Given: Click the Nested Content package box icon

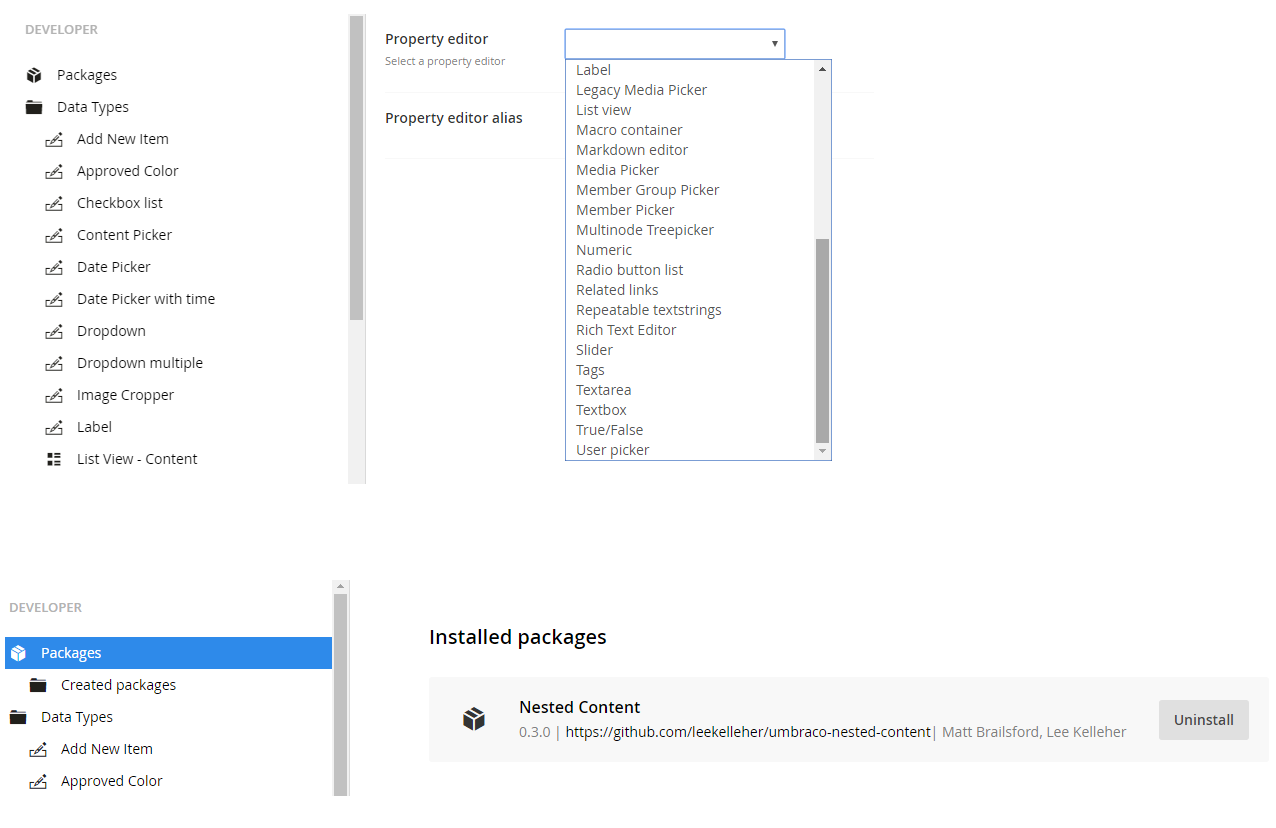Looking at the screenshot, I should click(x=474, y=719).
